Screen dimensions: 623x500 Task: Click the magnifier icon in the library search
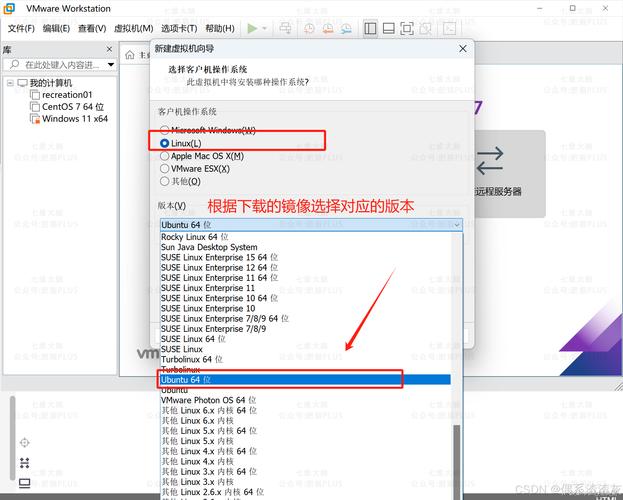pos(14,64)
